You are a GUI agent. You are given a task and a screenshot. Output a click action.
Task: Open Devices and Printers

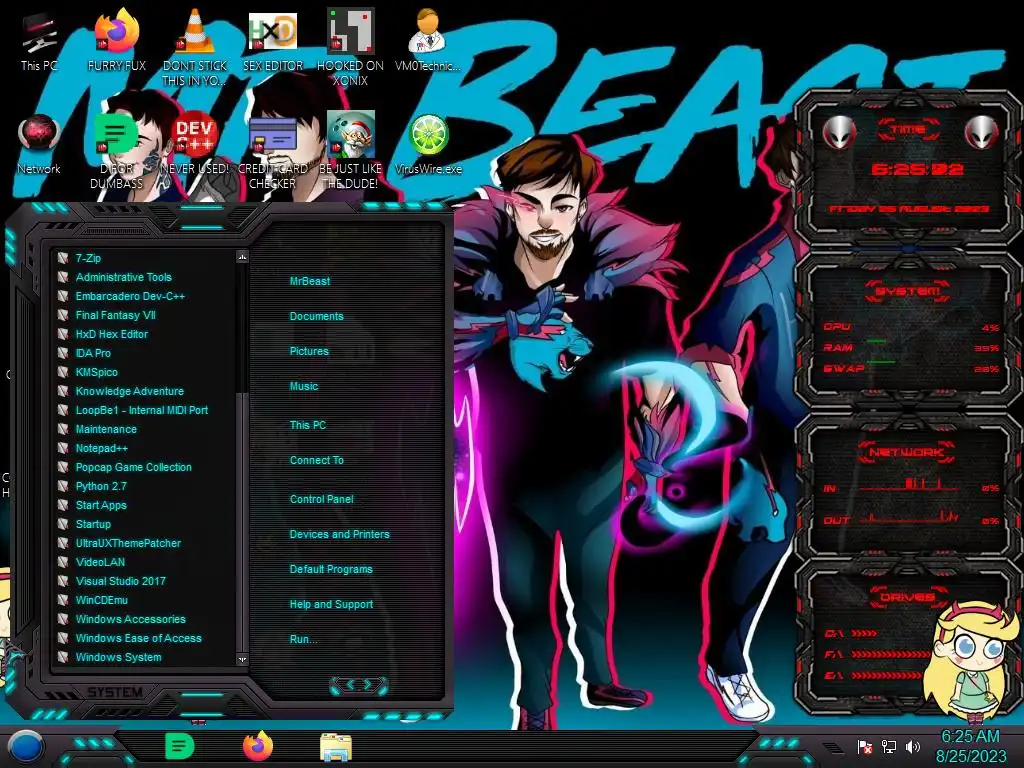point(340,534)
